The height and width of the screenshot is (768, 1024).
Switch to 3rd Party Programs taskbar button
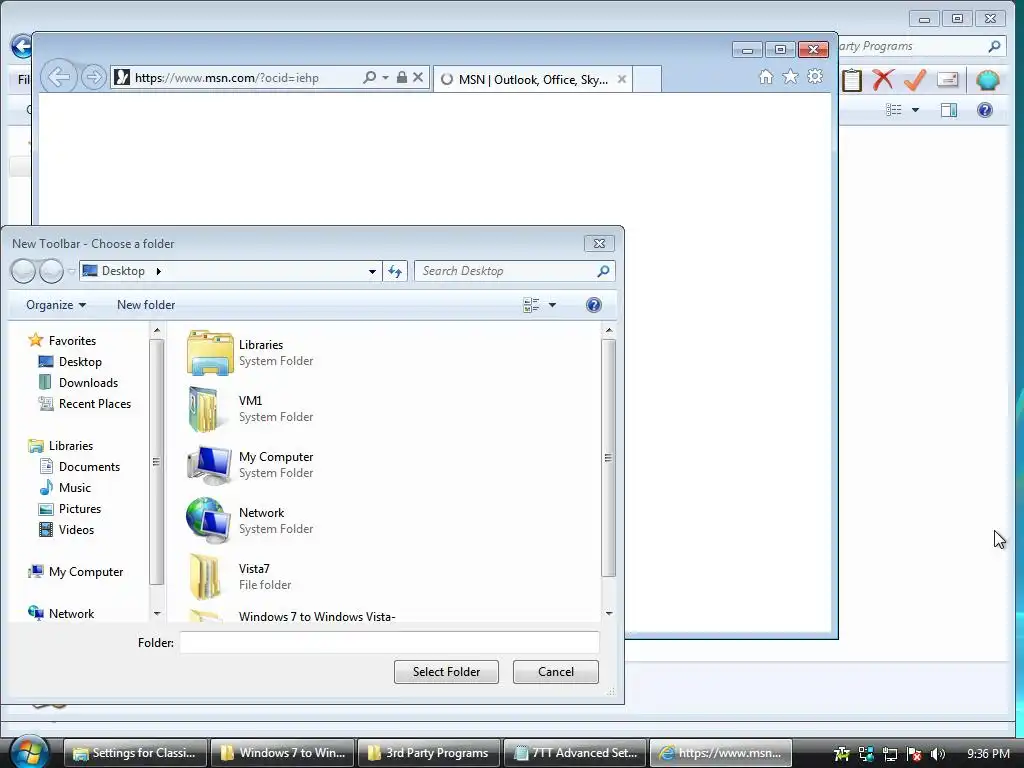click(x=428, y=753)
